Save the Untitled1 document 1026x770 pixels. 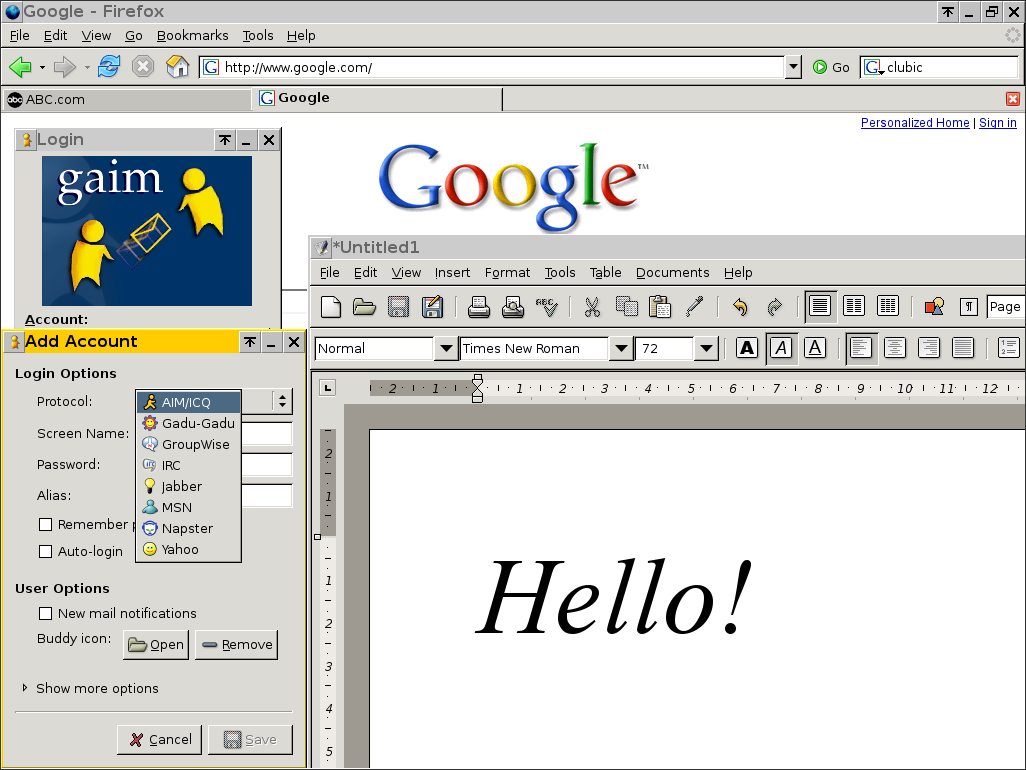pyautogui.click(x=398, y=307)
